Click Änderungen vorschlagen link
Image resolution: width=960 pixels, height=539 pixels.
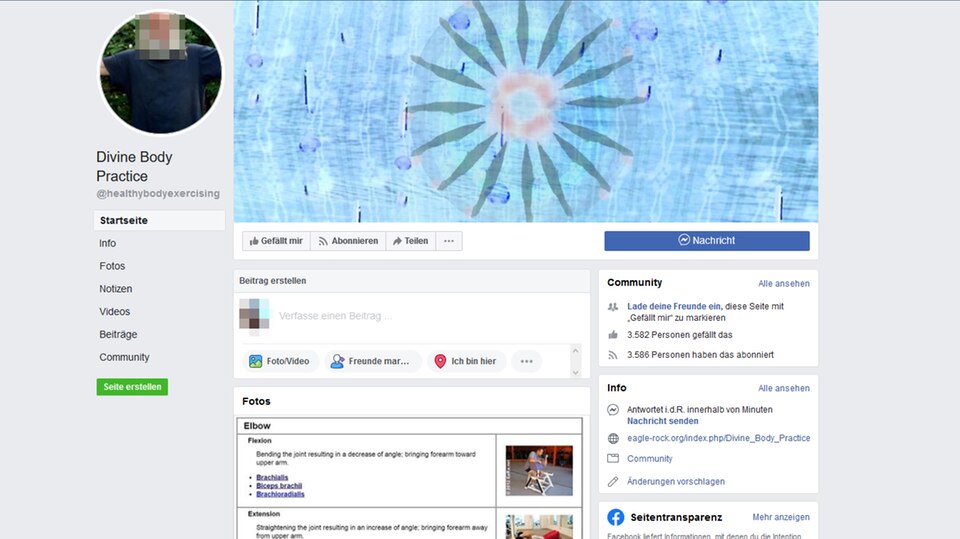pos(676,482)
